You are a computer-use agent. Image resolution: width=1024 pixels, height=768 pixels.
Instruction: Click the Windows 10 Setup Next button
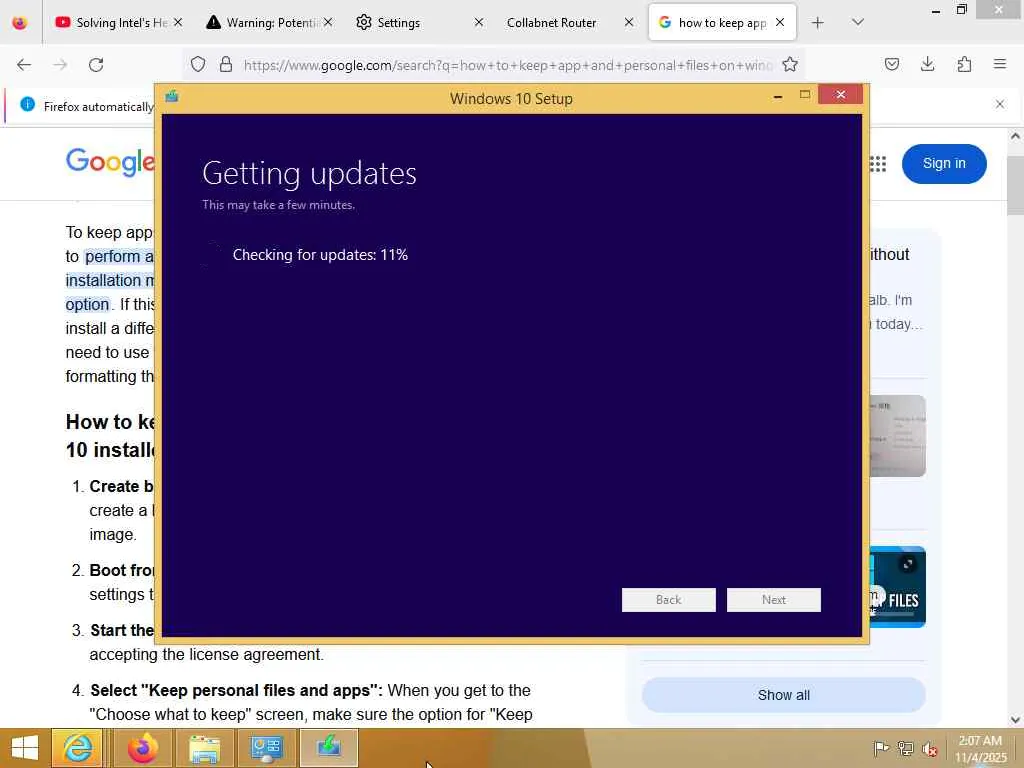773,600
